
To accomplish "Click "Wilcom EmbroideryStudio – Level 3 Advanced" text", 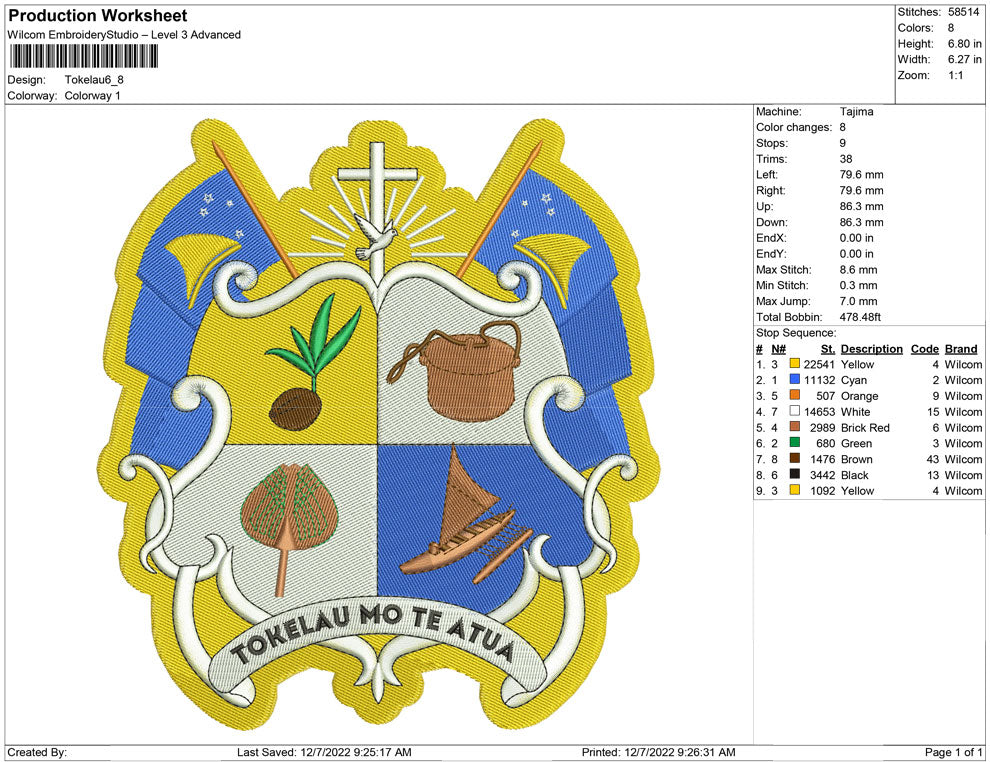I will pos(124,35).
